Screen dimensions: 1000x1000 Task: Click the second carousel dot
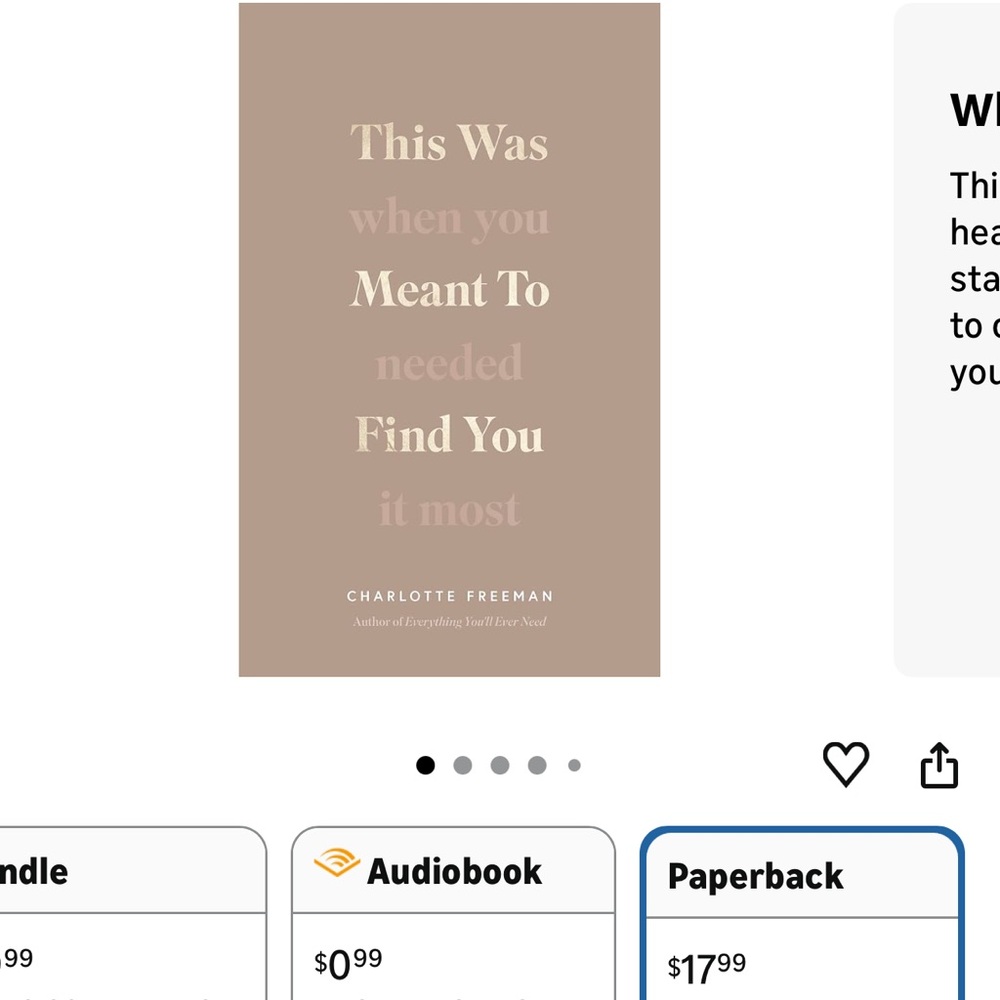coord(463,764)
